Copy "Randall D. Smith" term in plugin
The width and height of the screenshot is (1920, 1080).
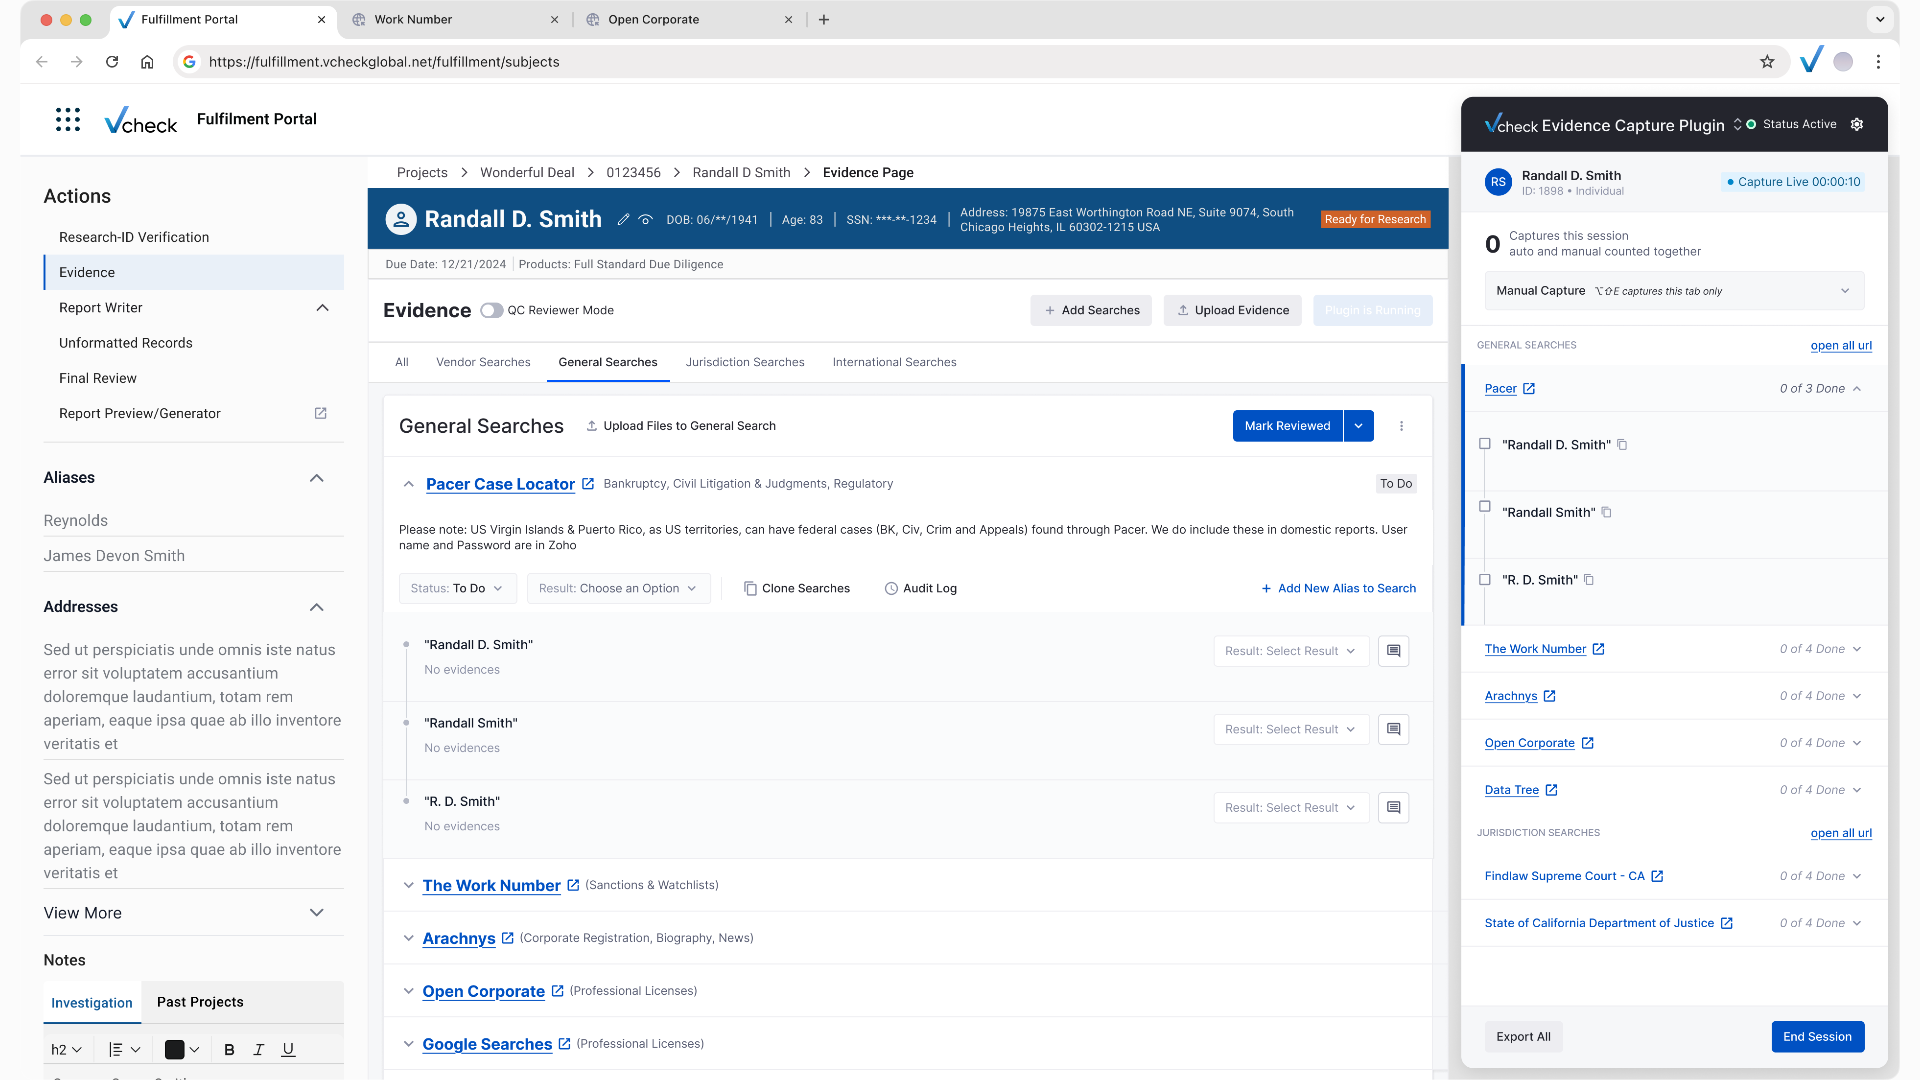(1622, 445)
